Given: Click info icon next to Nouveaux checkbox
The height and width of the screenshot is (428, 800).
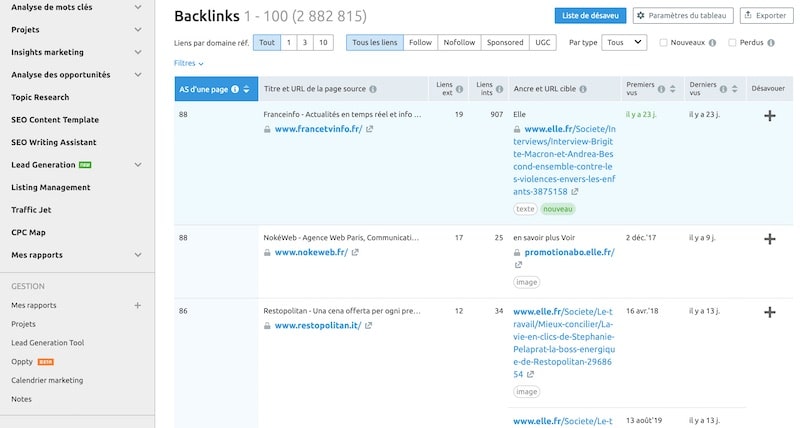Looking at the screenshot, I should pos(712,43).
